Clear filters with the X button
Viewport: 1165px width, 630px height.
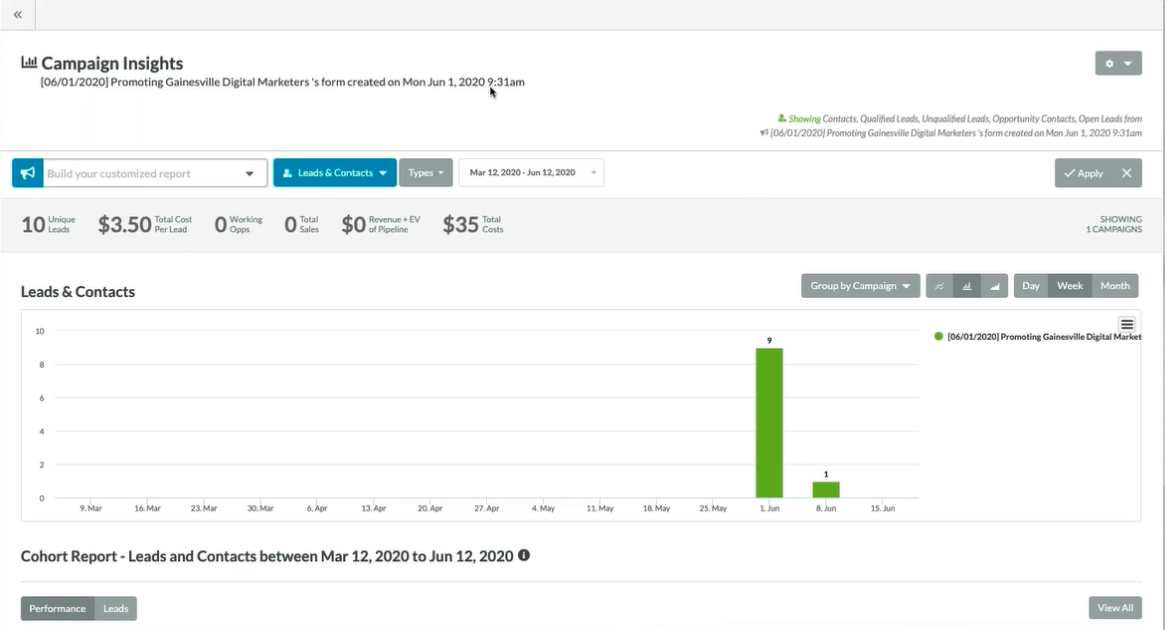[1127, 173]
